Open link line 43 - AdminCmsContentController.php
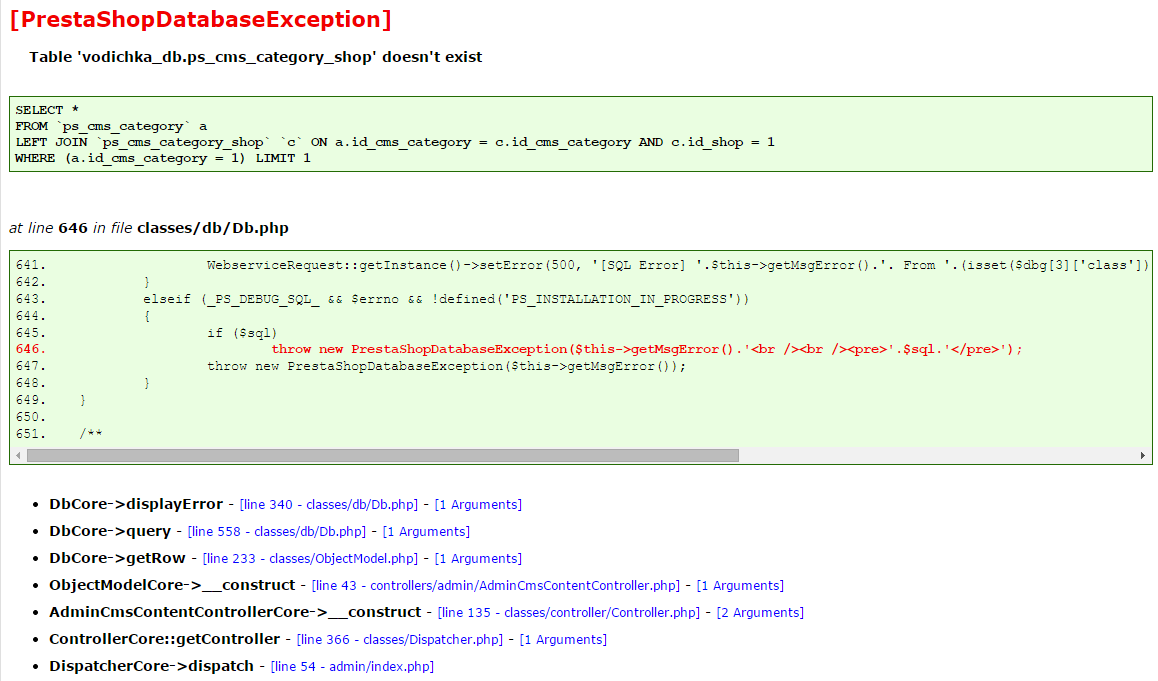1158x681 pixels. 496,586
